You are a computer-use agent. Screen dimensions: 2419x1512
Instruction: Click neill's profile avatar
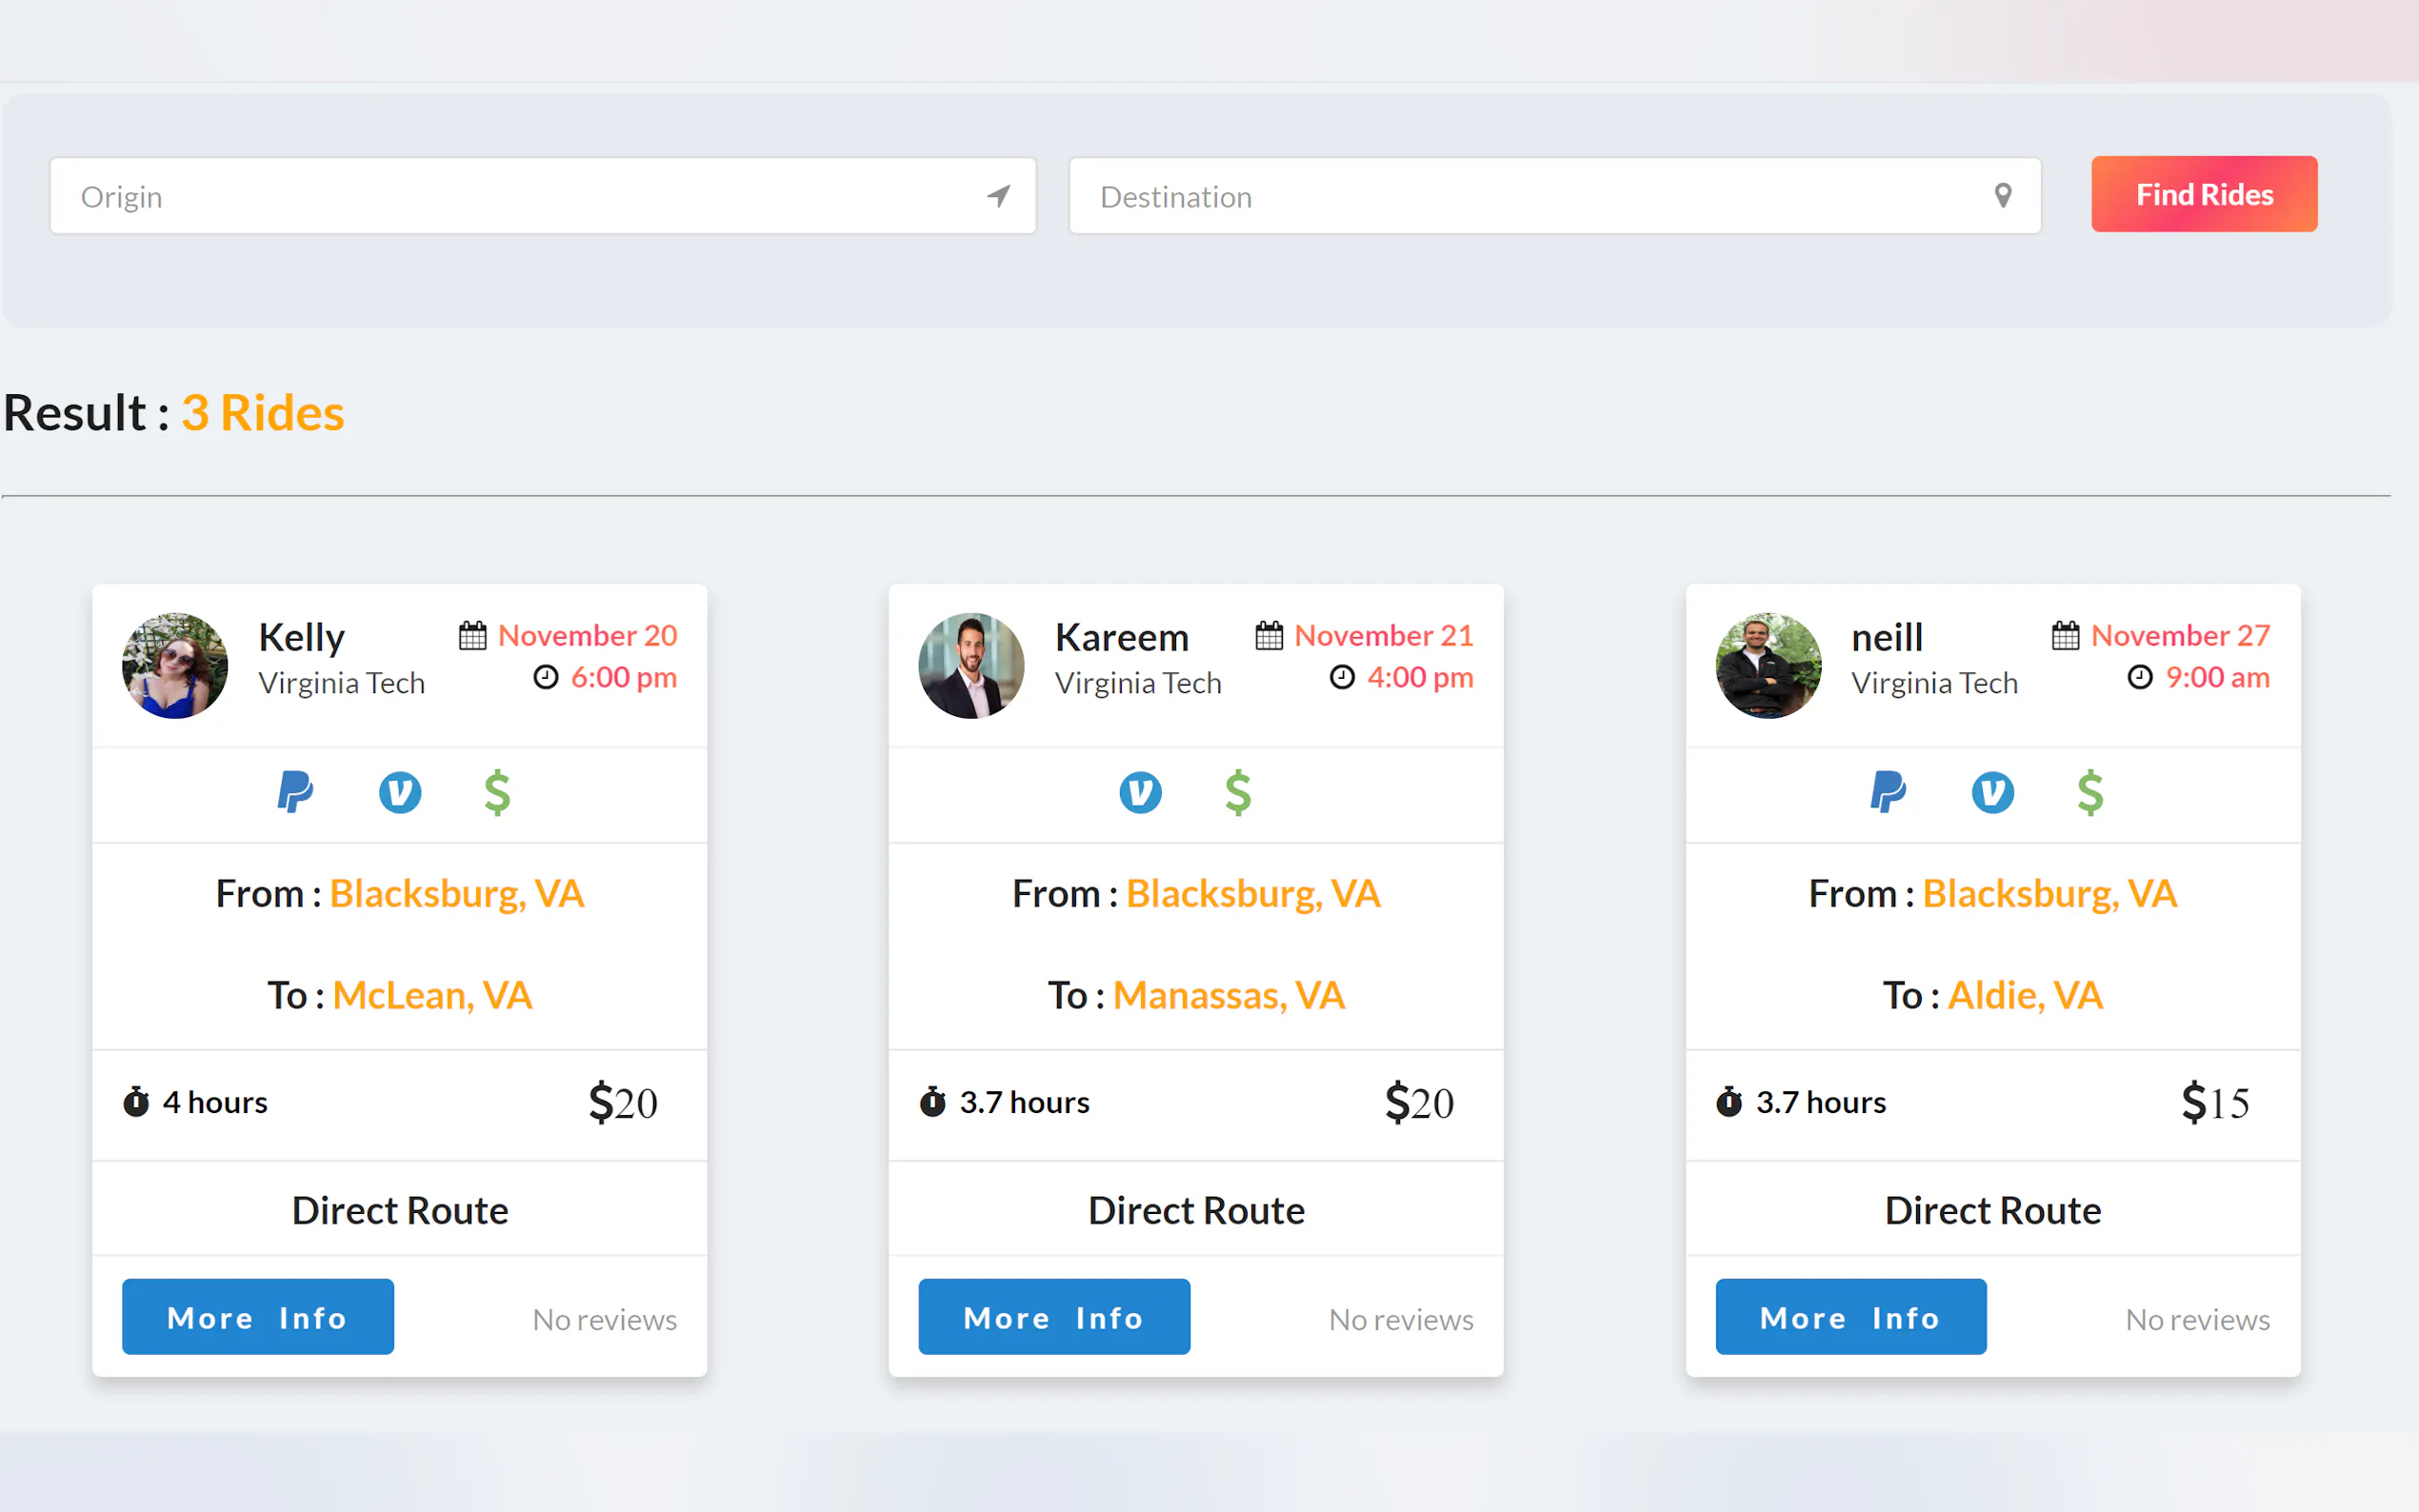1768,665
